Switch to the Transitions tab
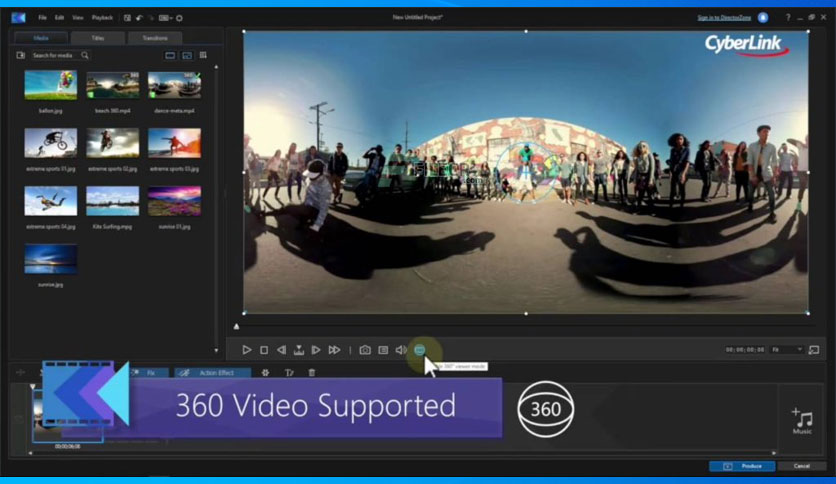Screen dimensions: 836x484 click(x=155, y=38)
